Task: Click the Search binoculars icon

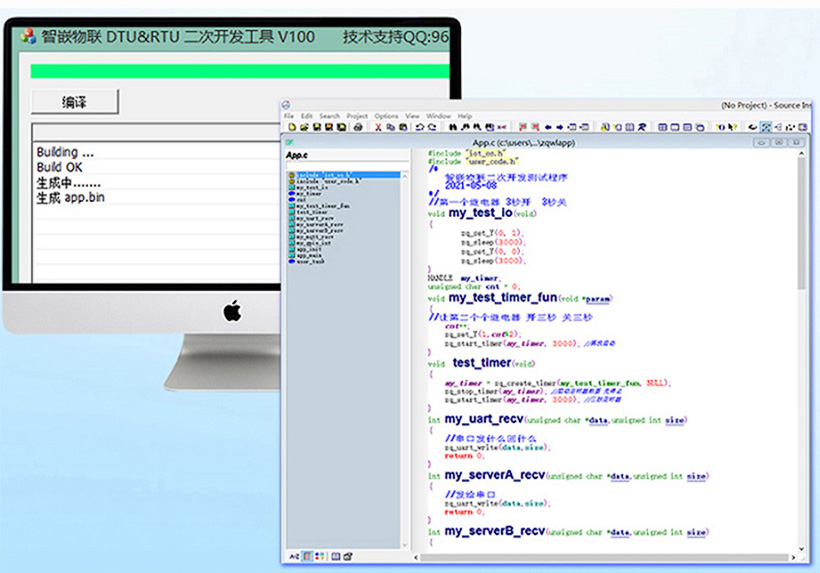Action: 453,128
